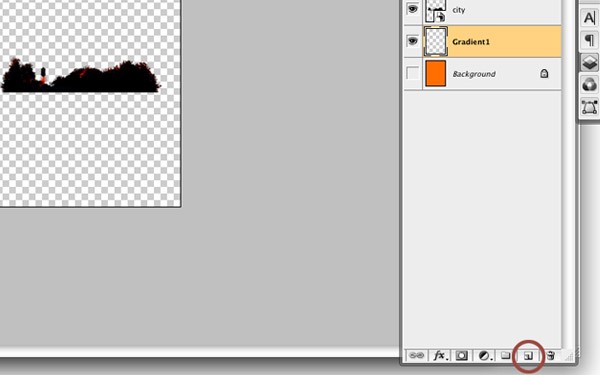Click the Background layer lock icon
Image resolution: width=600 pixels, height=375 pixels.
point(544,73)
